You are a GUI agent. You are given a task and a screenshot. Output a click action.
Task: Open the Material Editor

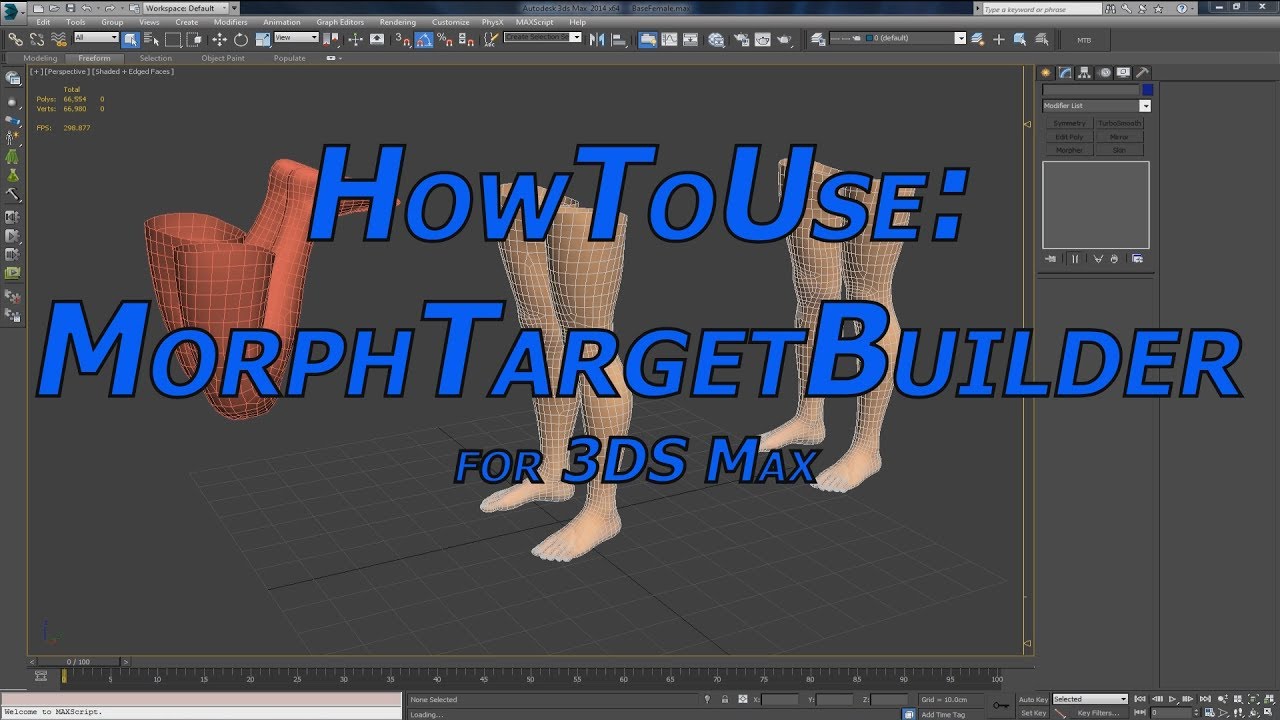(716, 39)
